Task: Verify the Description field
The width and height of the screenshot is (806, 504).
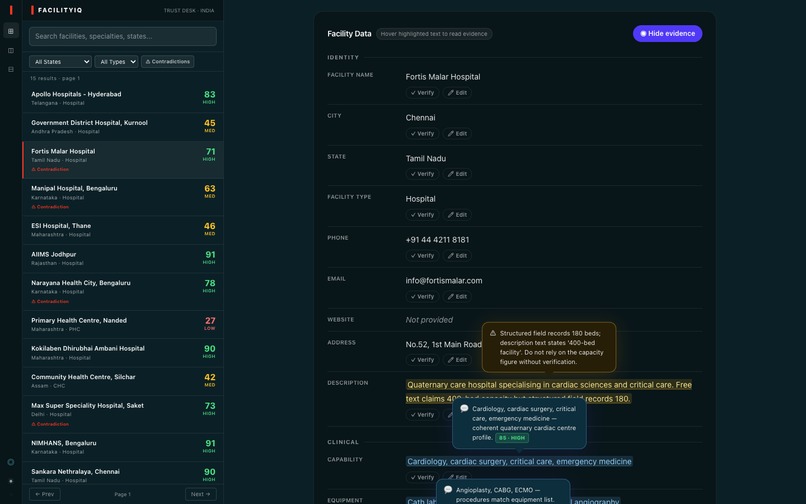Action: tap(422, 415)
